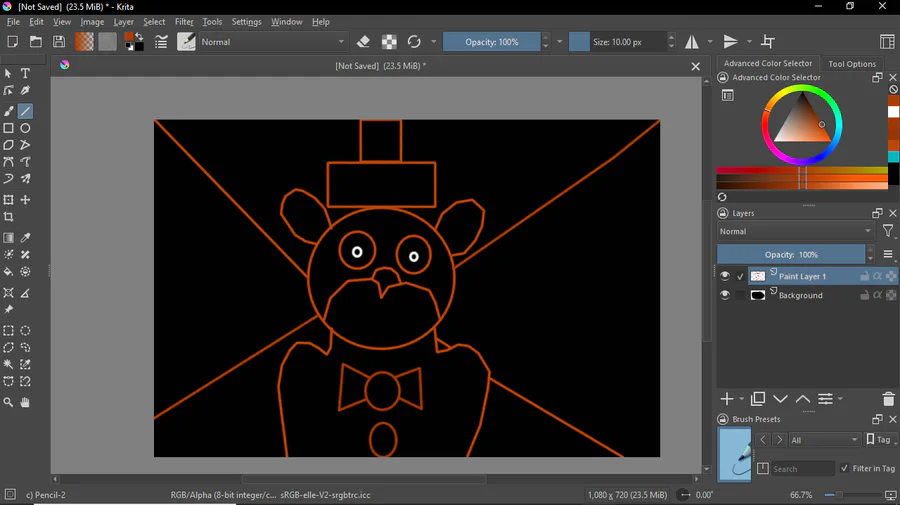Select the Measure tool
Screen dimensions: 900x505
[x=25, y=293]
